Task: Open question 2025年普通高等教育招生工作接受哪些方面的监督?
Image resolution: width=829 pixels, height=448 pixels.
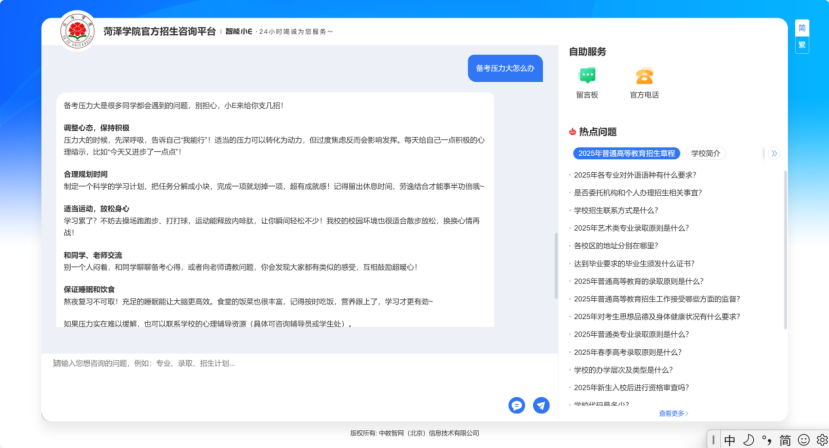Action: click(x=657, y=299)
